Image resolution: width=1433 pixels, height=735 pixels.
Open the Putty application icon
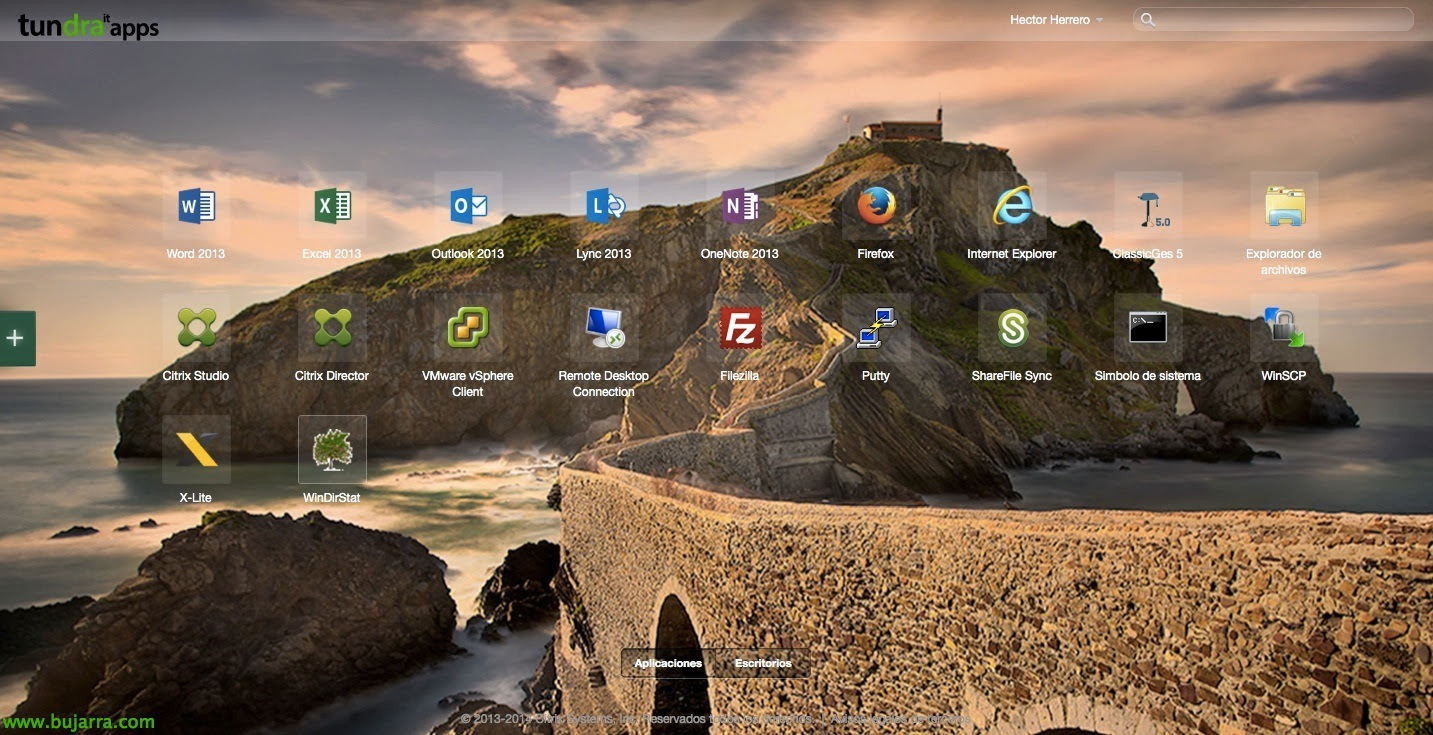coord(876,328)
